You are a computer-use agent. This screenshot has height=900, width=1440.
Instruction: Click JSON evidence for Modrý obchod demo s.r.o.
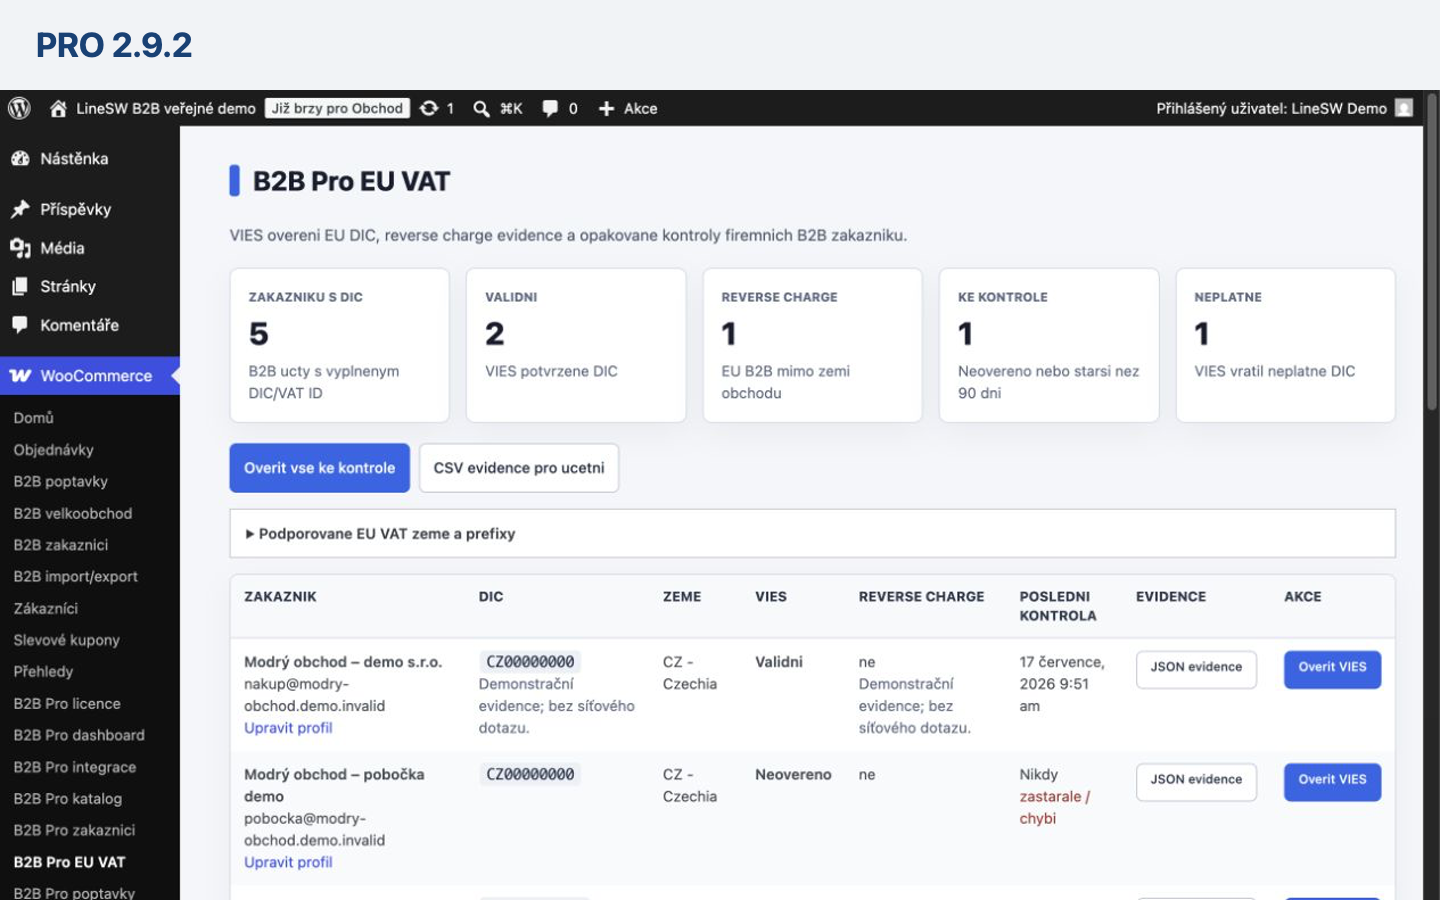[1196, 669]
